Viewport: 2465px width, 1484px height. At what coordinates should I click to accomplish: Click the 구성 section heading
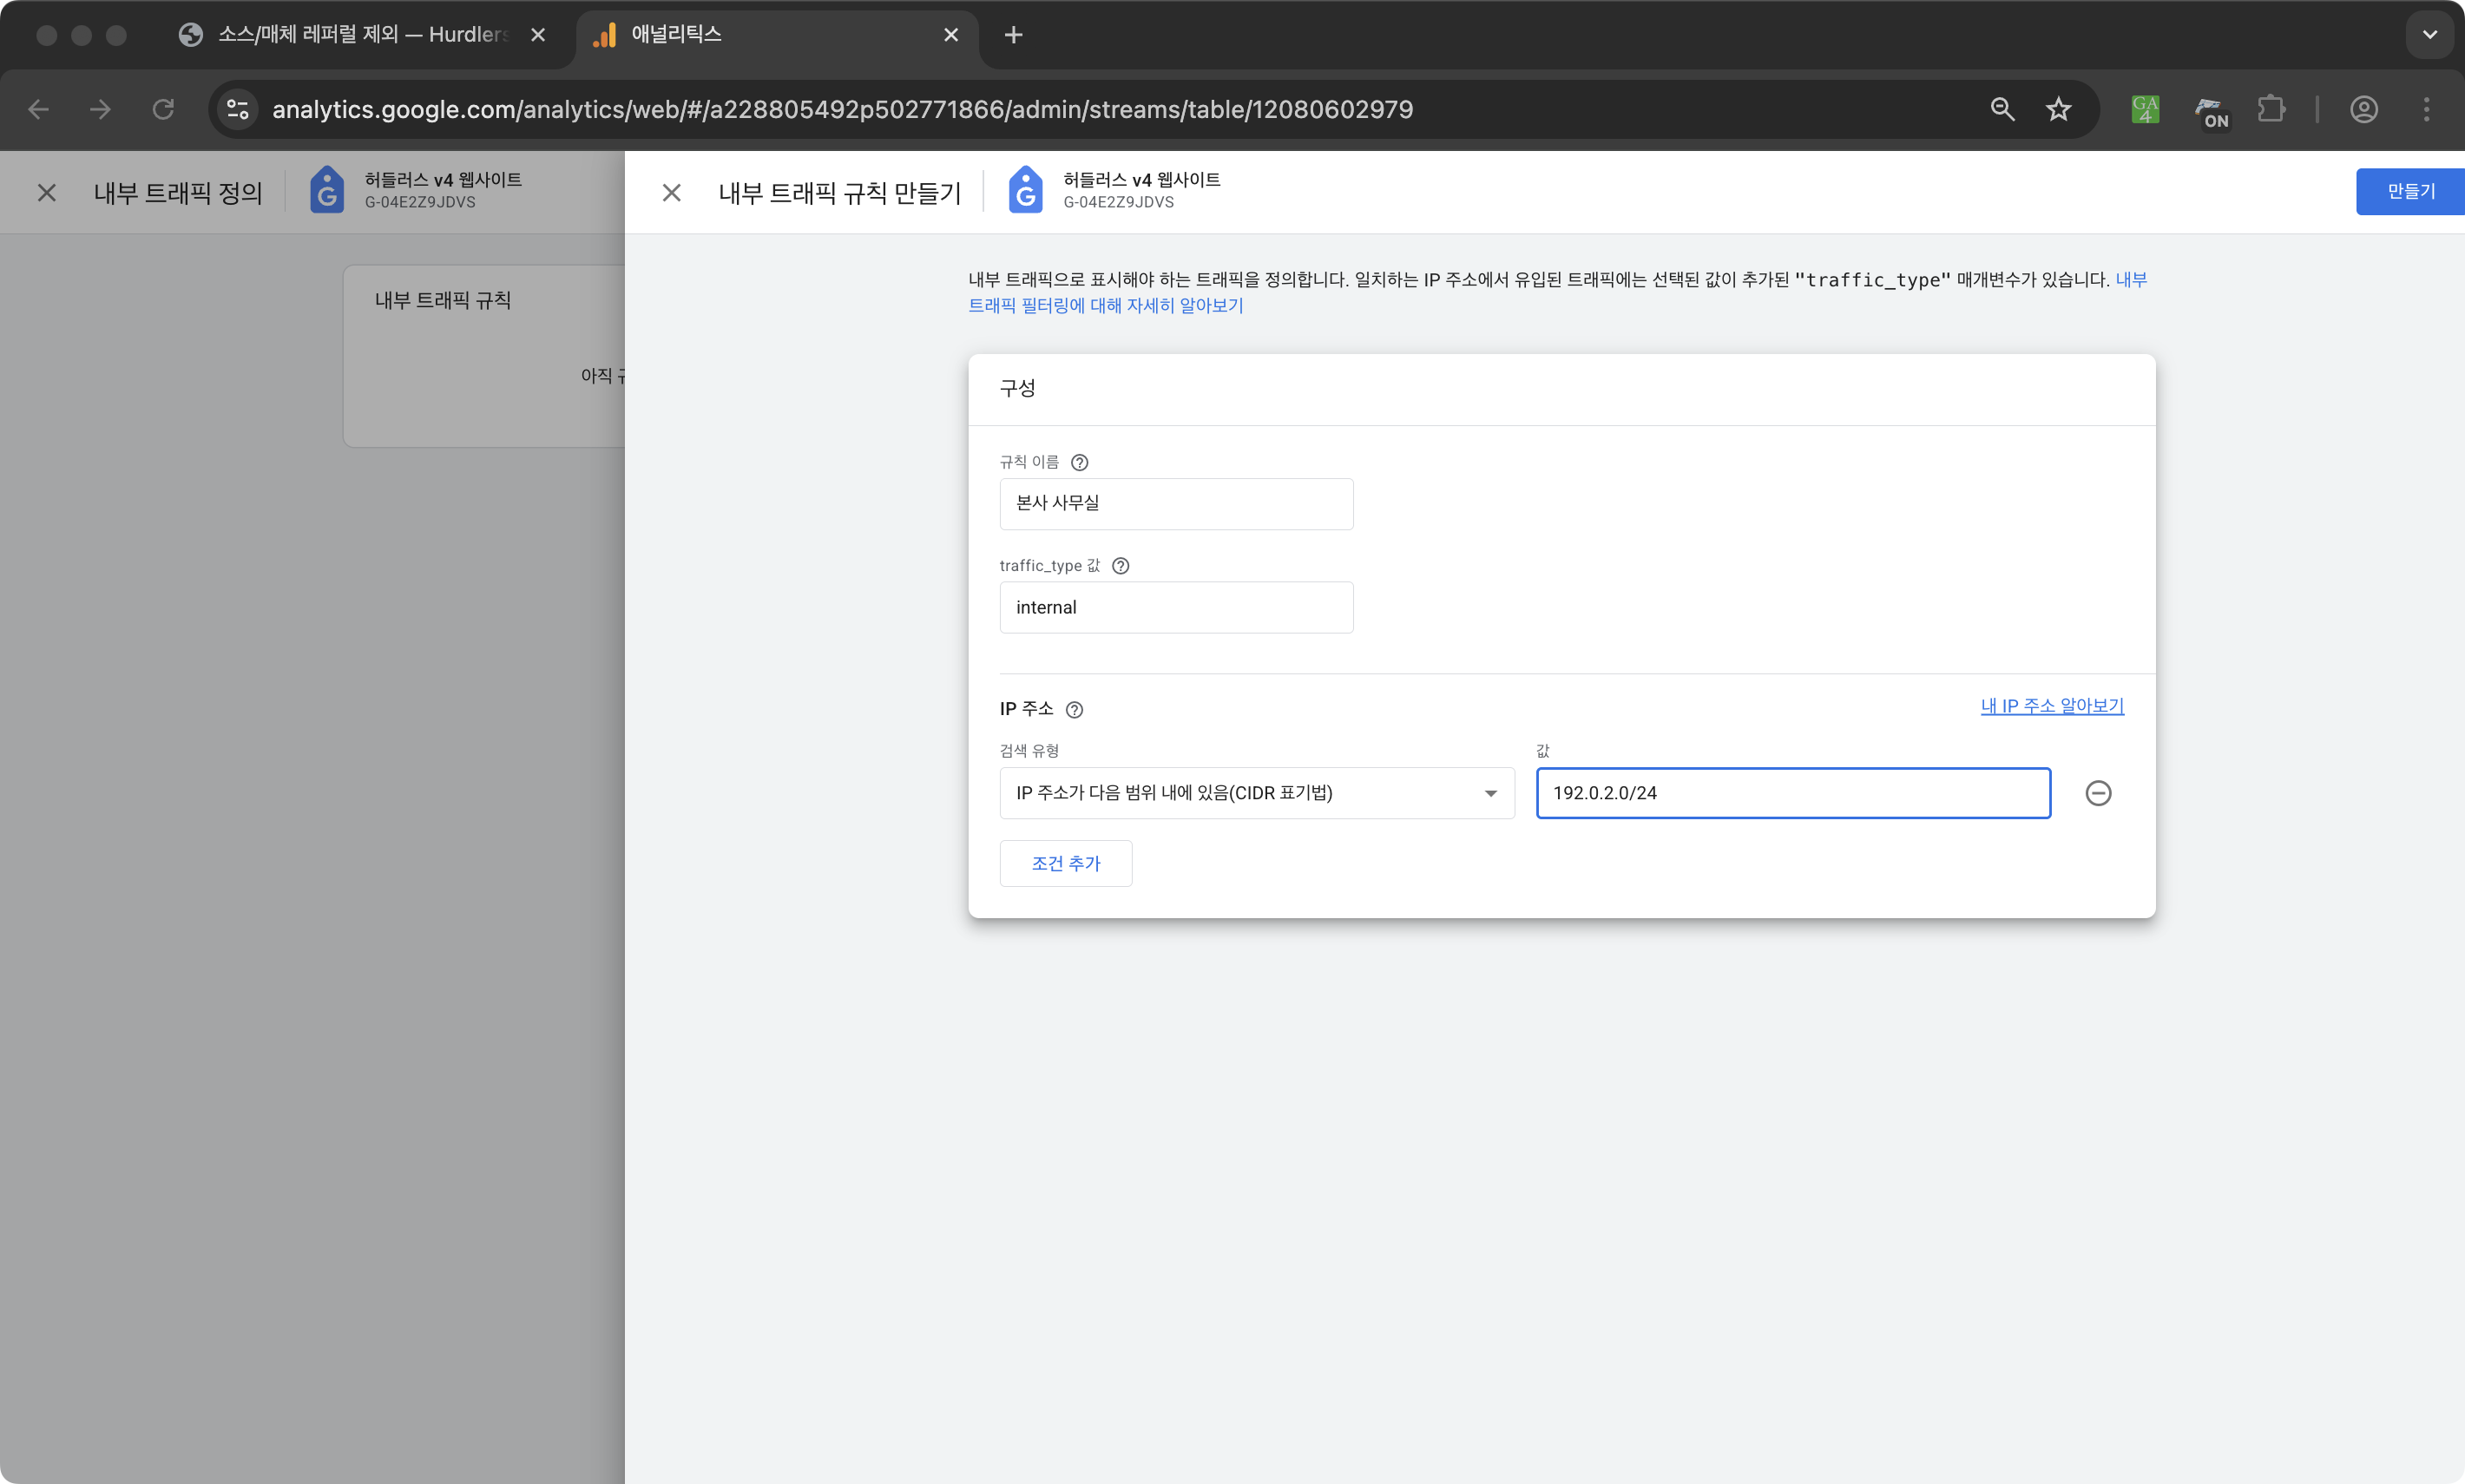click(1017, 388)
